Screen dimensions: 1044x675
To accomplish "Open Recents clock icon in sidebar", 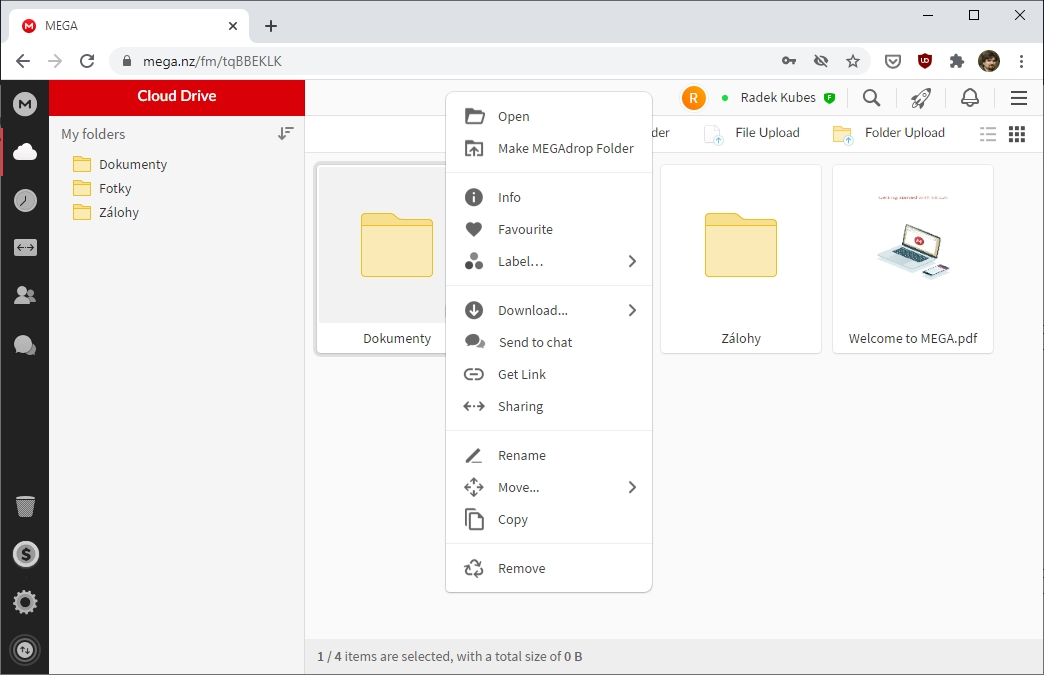I will tap(25, 200).
